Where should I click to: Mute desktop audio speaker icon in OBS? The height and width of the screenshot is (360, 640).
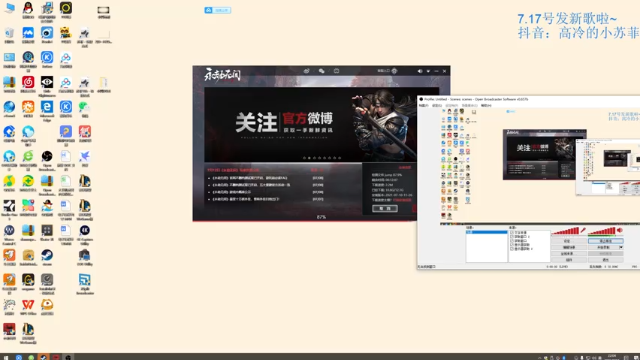point(620,231)
